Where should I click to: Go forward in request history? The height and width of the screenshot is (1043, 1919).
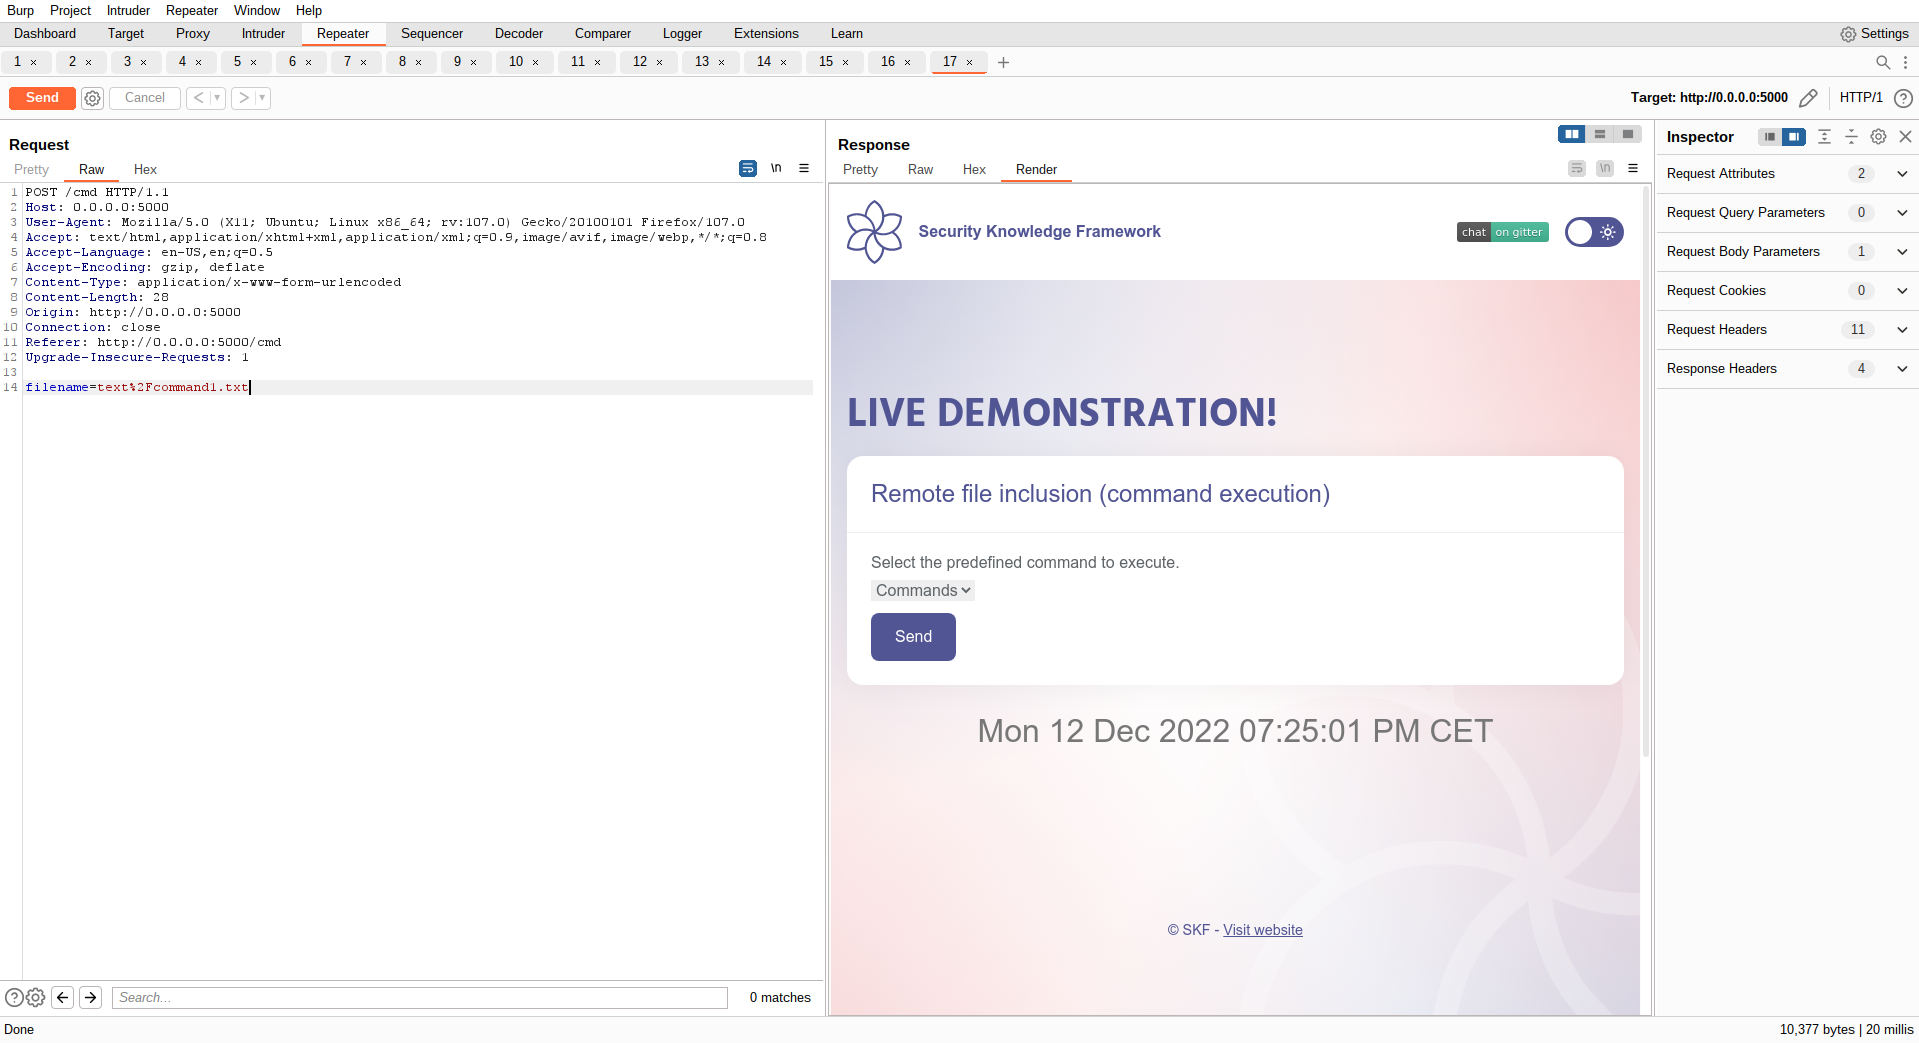[243, 98]
